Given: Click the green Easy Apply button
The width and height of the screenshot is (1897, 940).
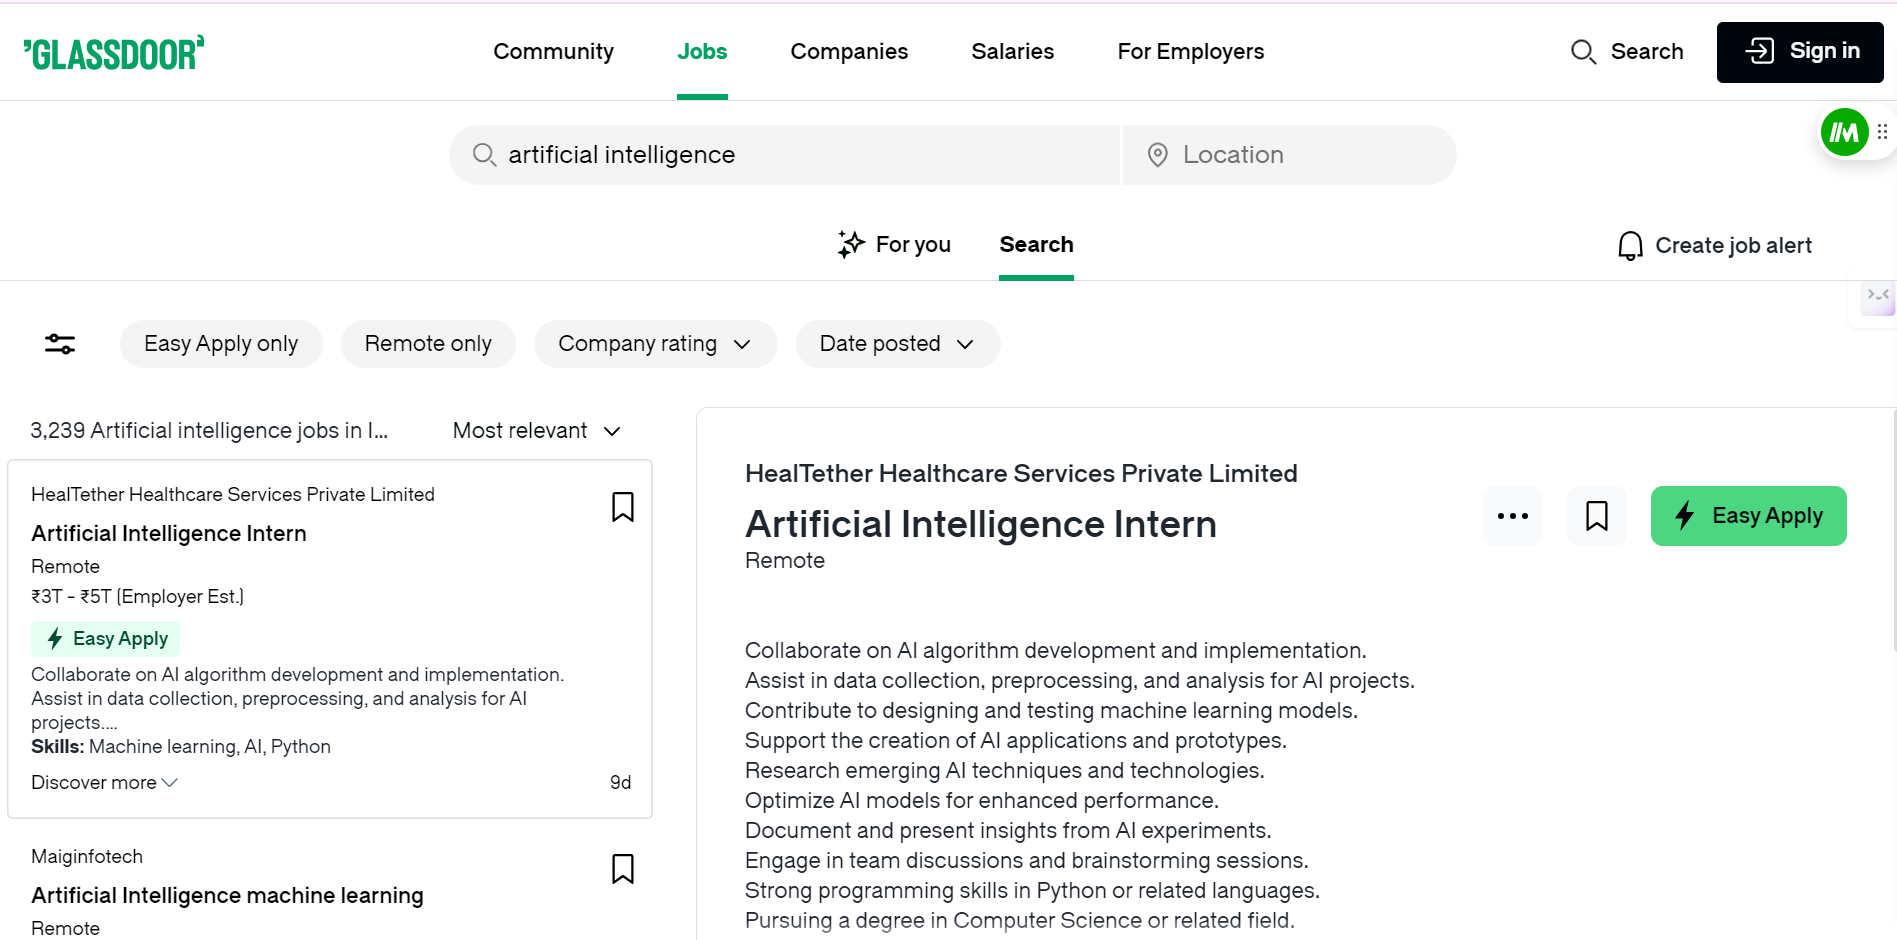Looking at the screenshot, I should [x=1748, y=516].
